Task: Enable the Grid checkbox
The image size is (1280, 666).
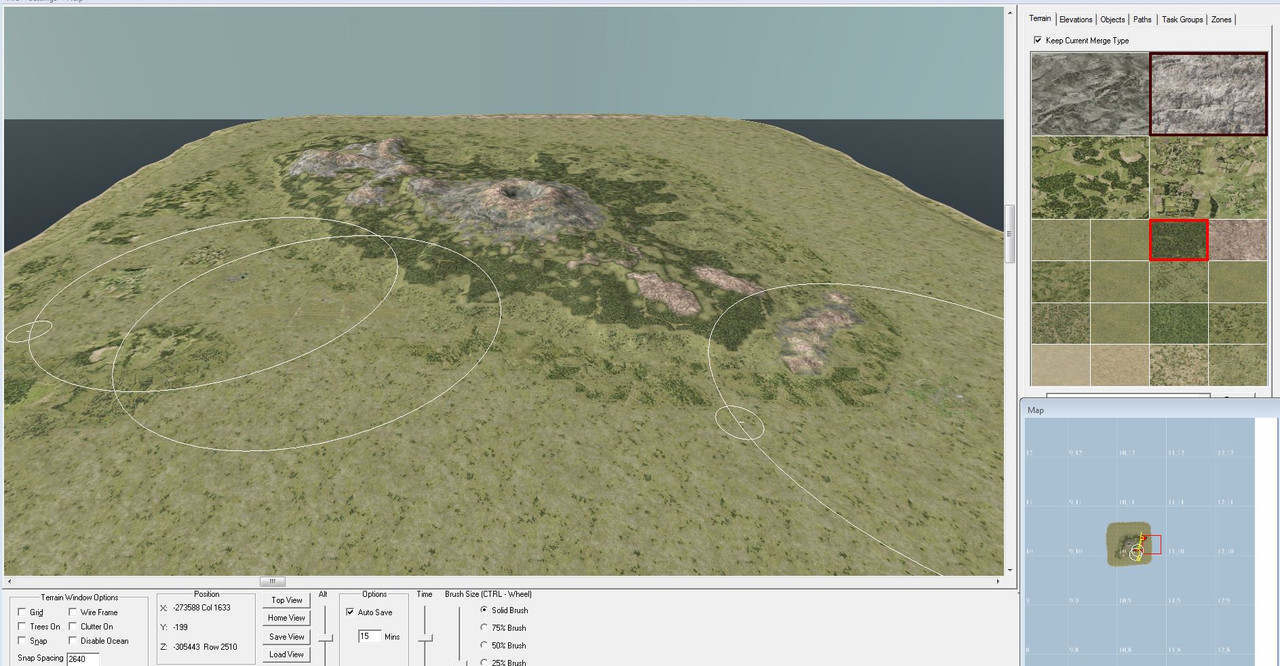Action: [23, 612]
